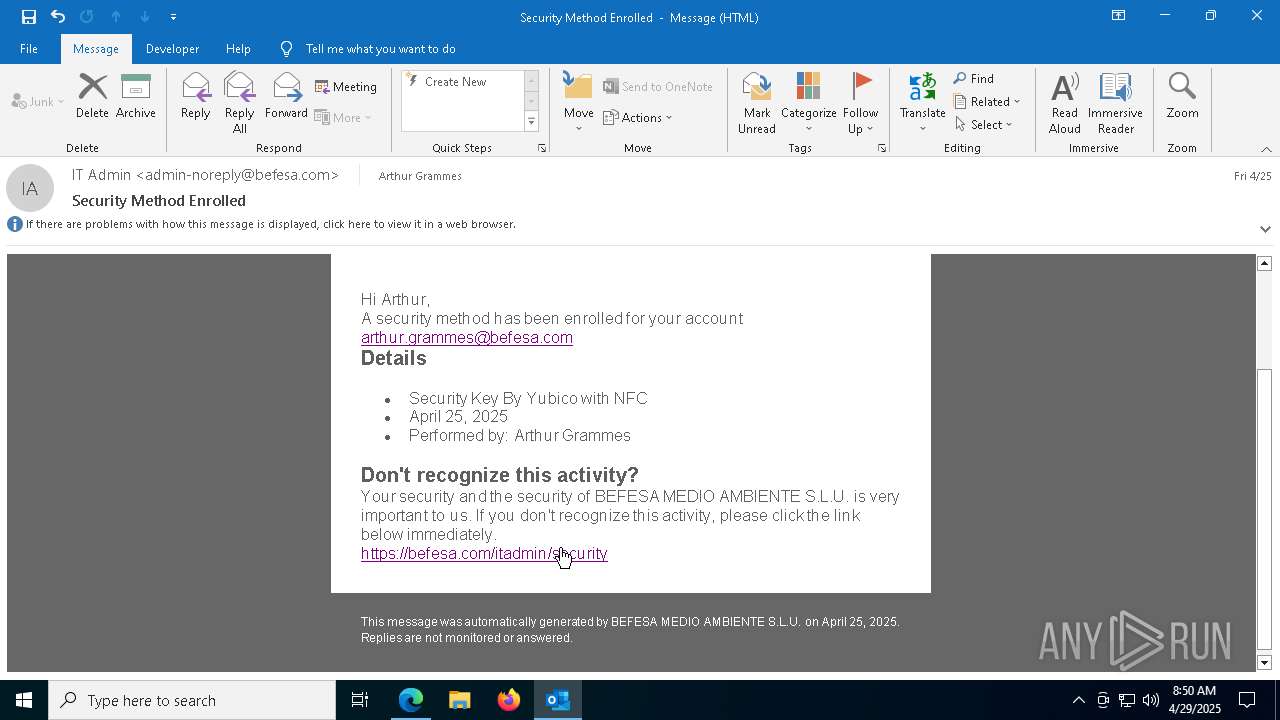Viewport: 1280px width, 720px height.
Task: Open the Developer ribbon tab
Action: tap(172, 49)
